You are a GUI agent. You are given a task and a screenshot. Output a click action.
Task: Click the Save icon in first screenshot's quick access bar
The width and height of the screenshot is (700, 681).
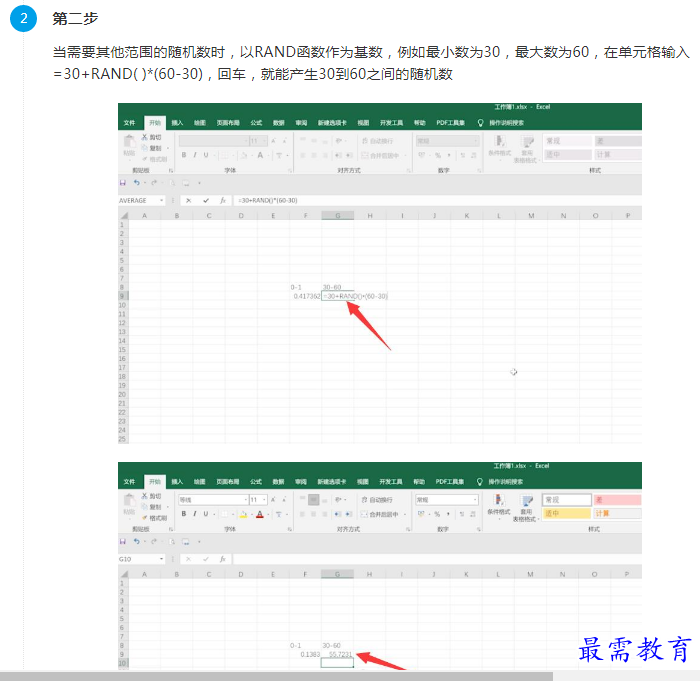point(123,183)
